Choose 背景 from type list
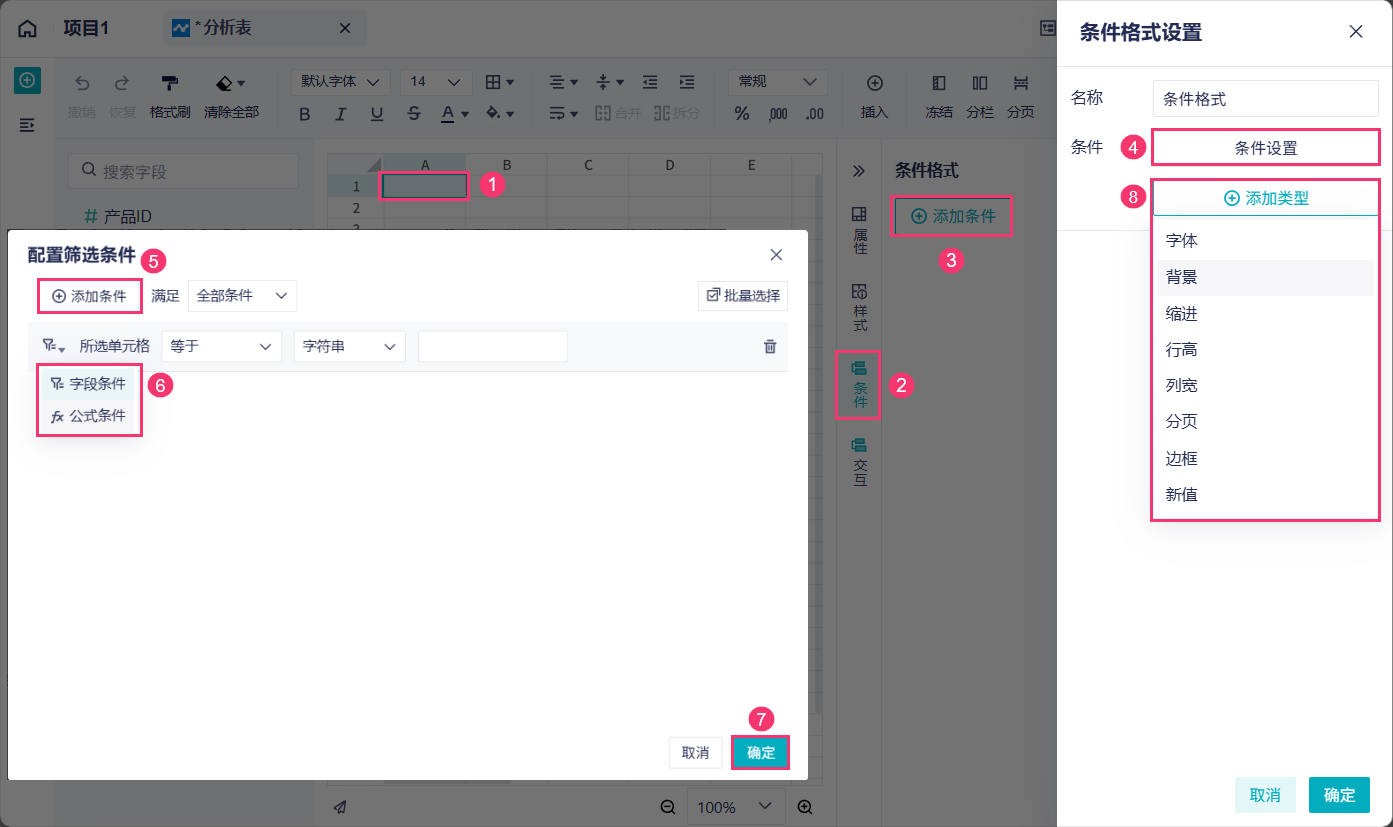 click(x=1265, y=277)
